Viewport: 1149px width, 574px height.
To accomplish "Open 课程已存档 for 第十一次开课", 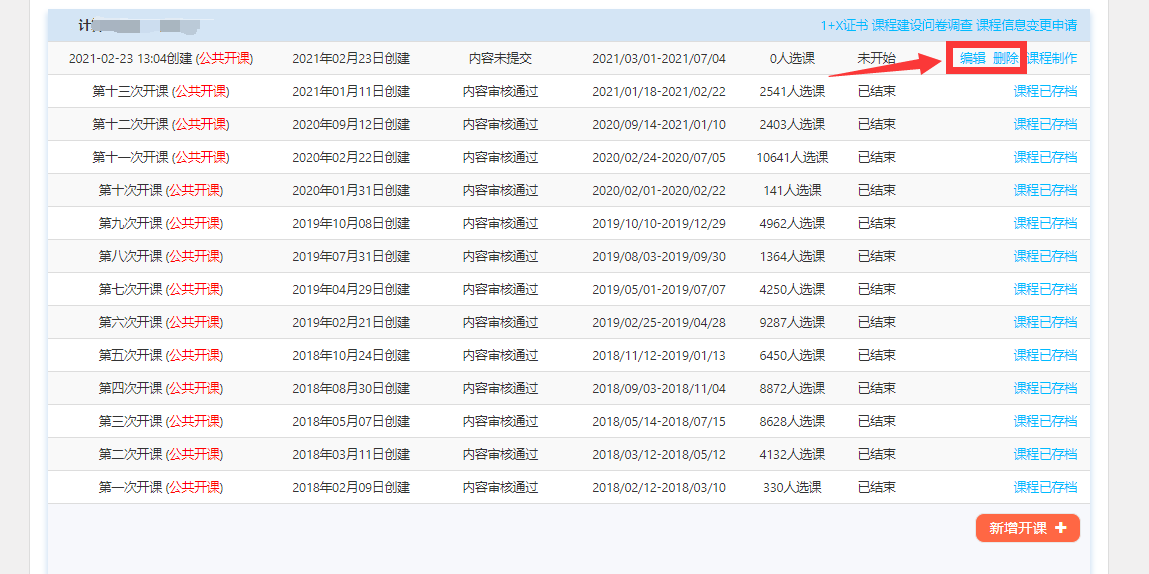I will tap(1046, 158).
